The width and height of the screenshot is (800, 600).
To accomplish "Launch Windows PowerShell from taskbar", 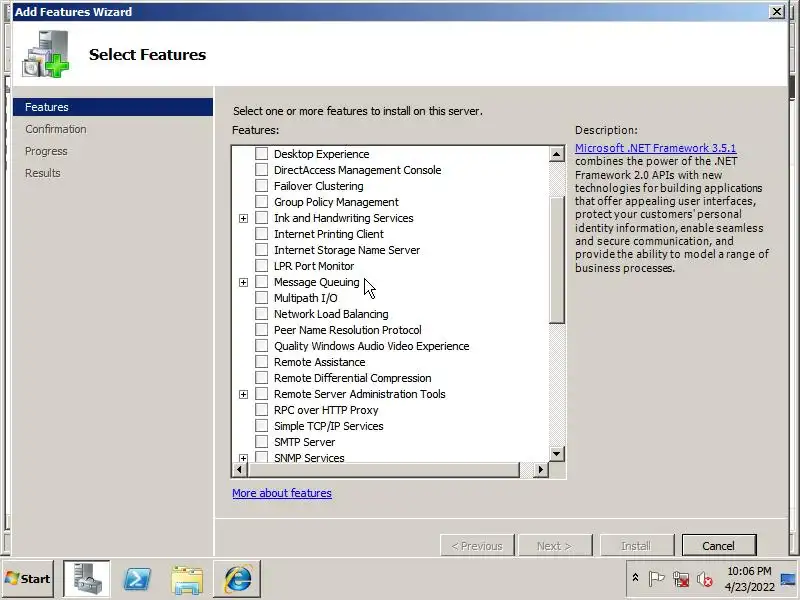I will pyautogui.click(x=137, y=579).
